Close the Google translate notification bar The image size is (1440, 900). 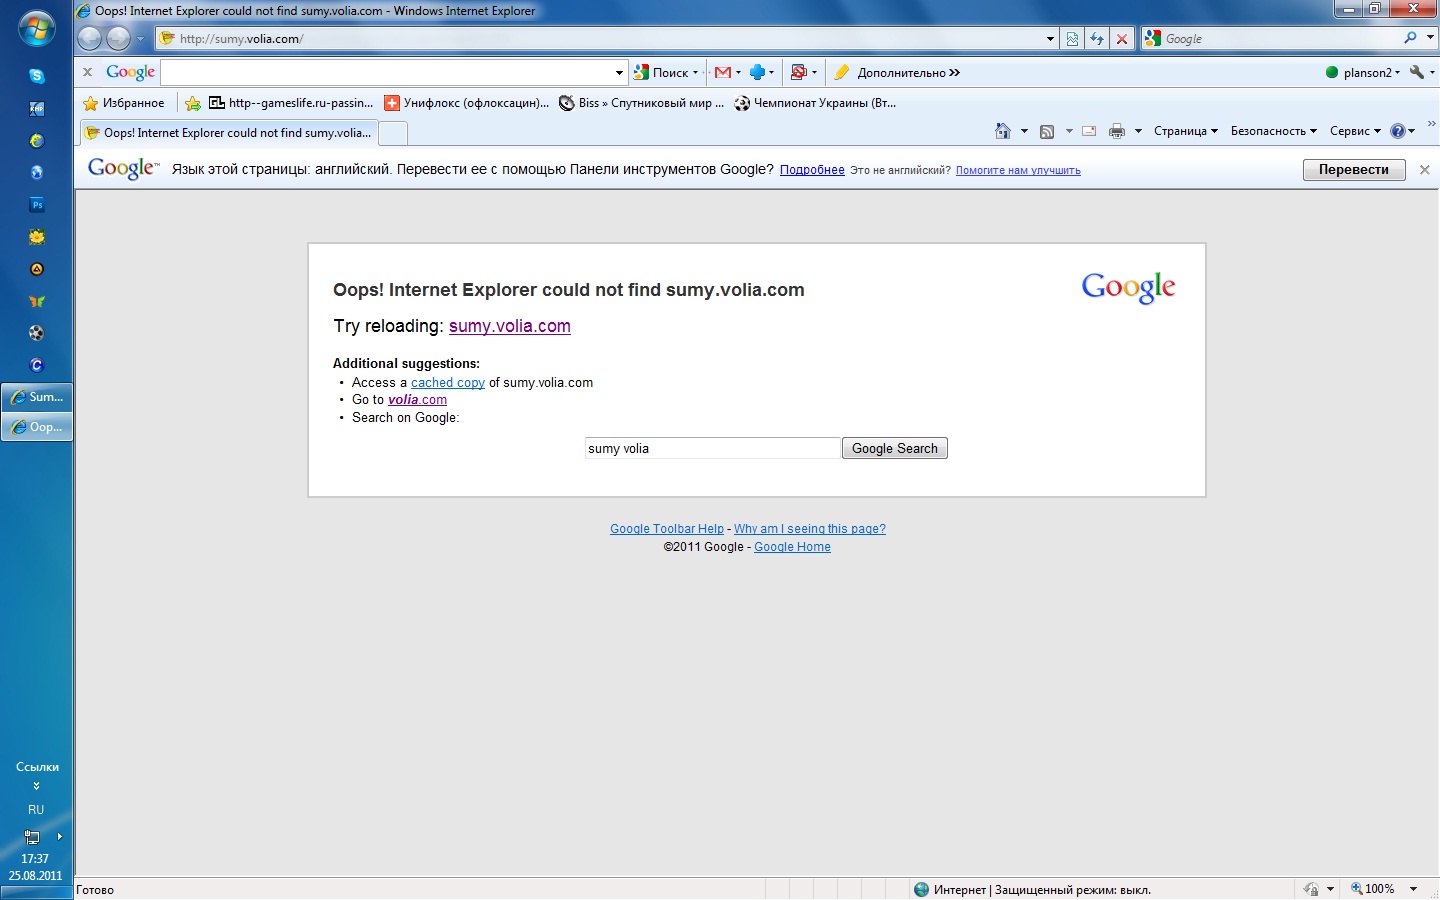(1425, 170)
